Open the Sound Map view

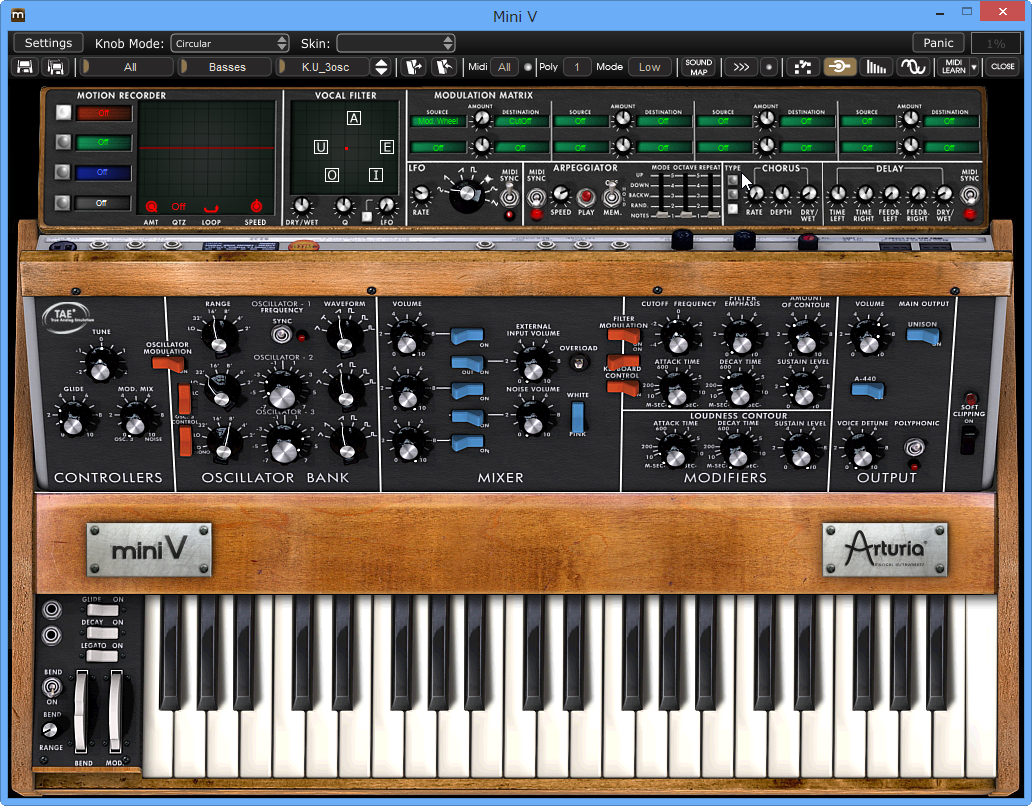(x=698, y=66)
